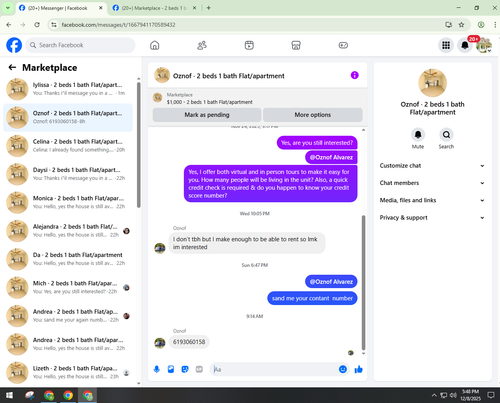Bookmark this page with the star
Viewport: 500px width, 403px height.
coord(461,25)
